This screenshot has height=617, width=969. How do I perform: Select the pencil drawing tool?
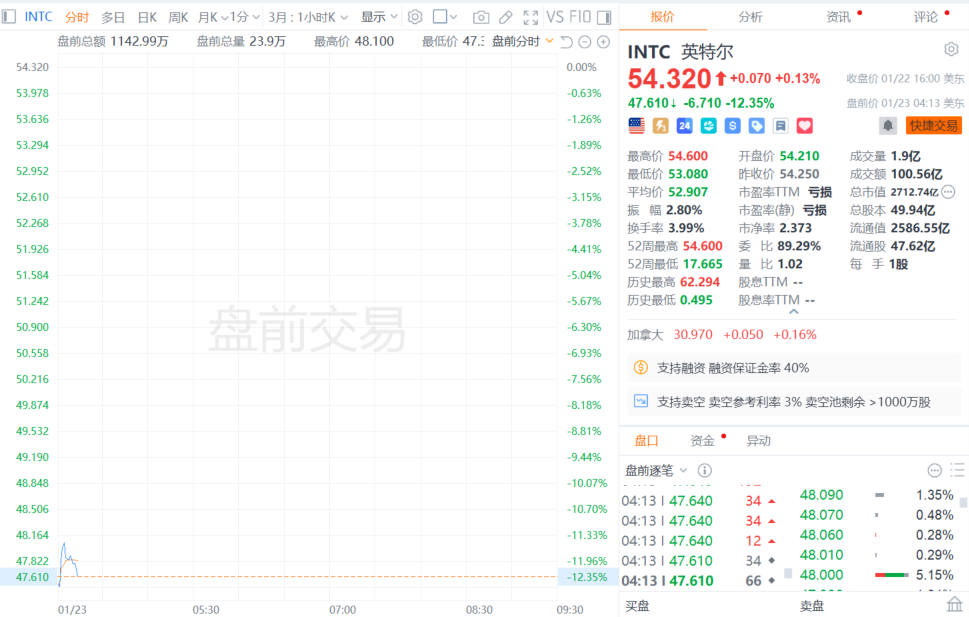click(506, 17)
